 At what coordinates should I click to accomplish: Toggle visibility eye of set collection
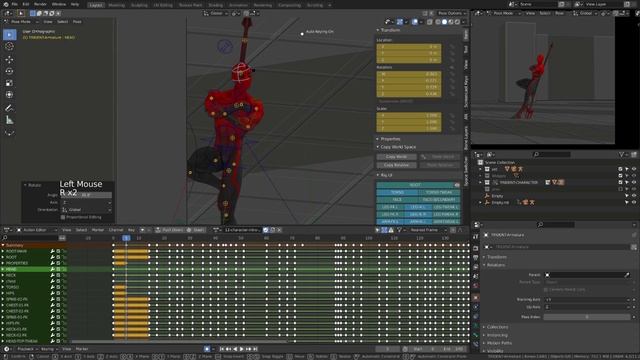pyautogui.click(x=634, y=169)
